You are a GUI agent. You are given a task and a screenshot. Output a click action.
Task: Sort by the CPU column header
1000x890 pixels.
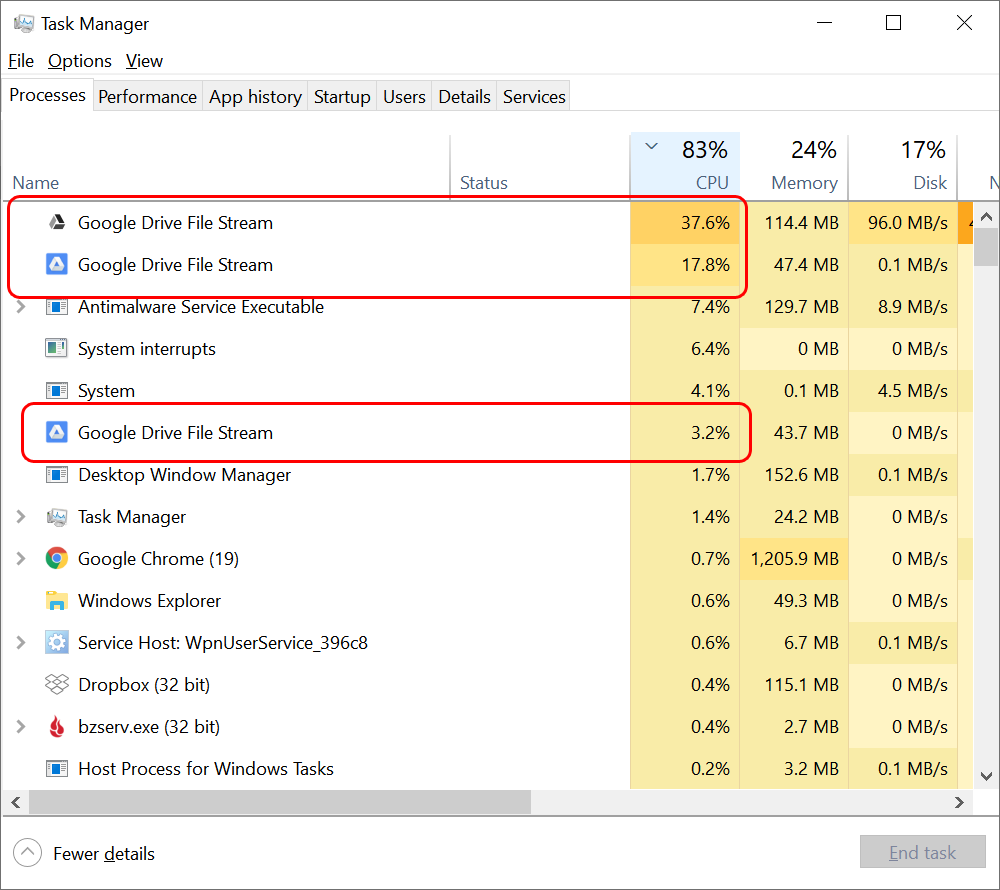click(x=685, y=166)
